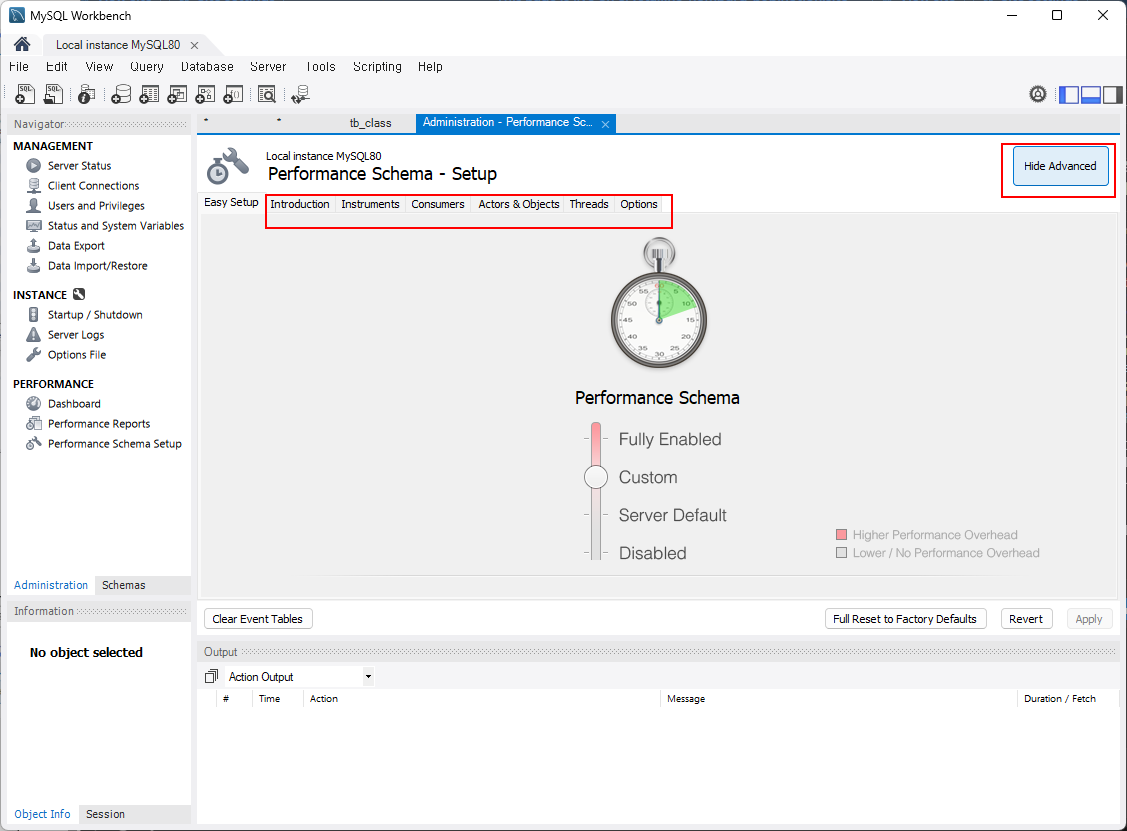This screenshot has width=1127, height=831.
Task: Create a new table icon
Action: (149, 94)
